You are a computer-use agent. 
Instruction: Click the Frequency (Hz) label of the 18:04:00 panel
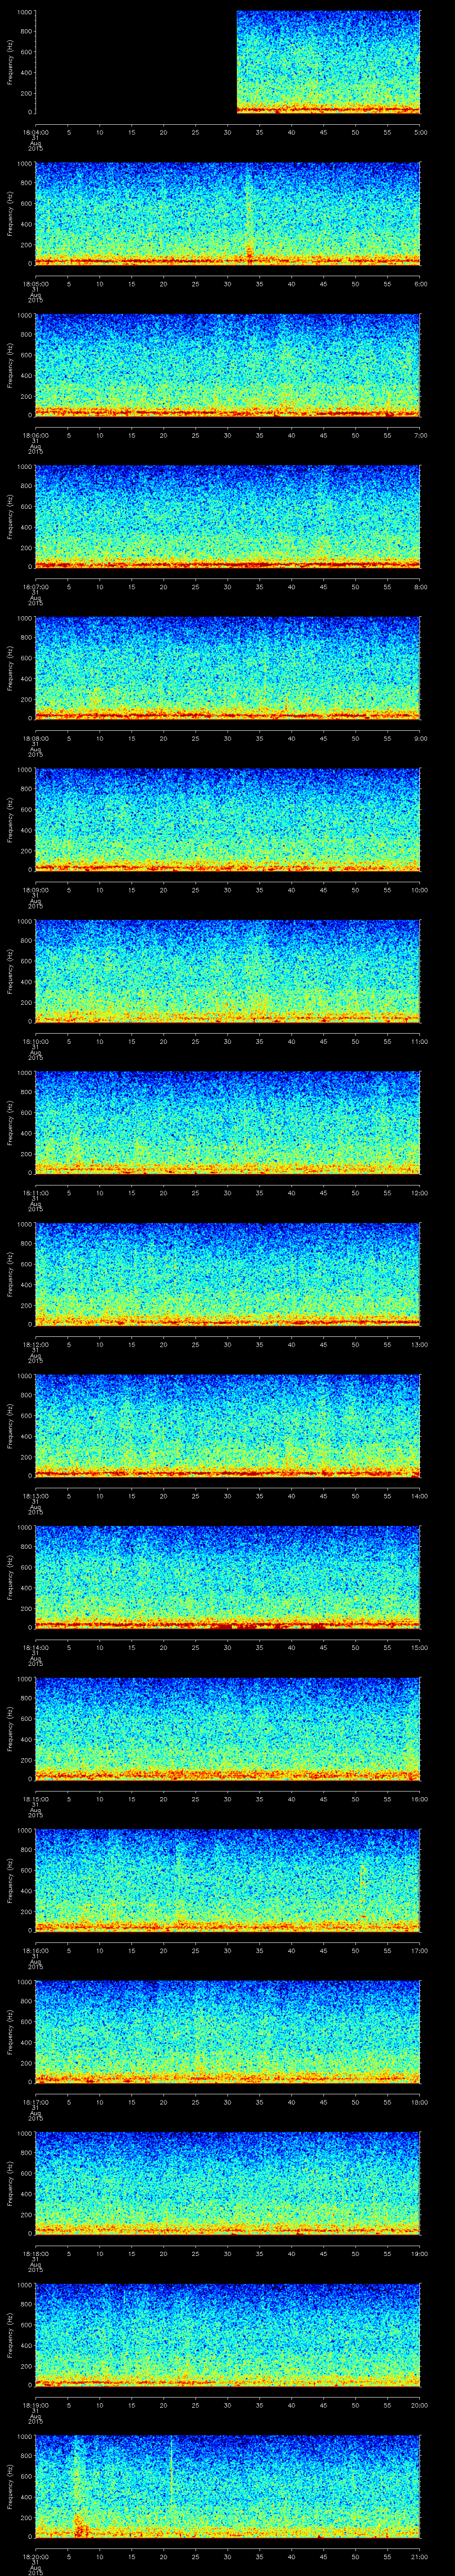[x=10, y=62]
